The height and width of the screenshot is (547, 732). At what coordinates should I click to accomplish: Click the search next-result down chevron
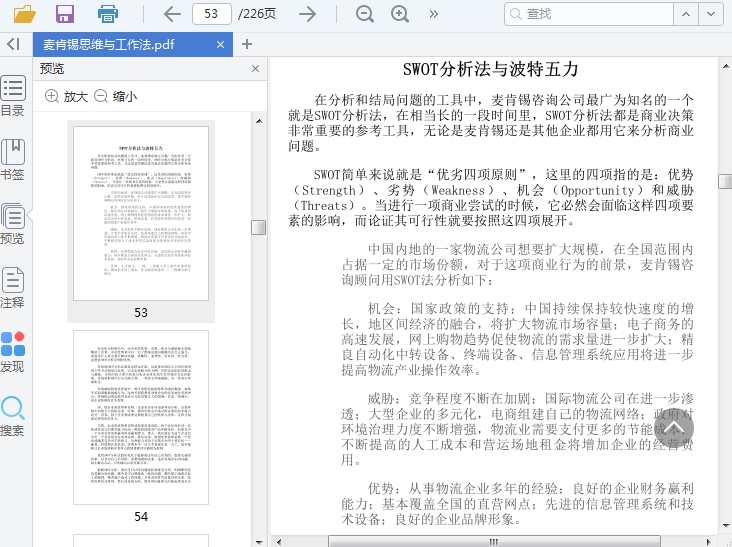(x=711, y=14)
